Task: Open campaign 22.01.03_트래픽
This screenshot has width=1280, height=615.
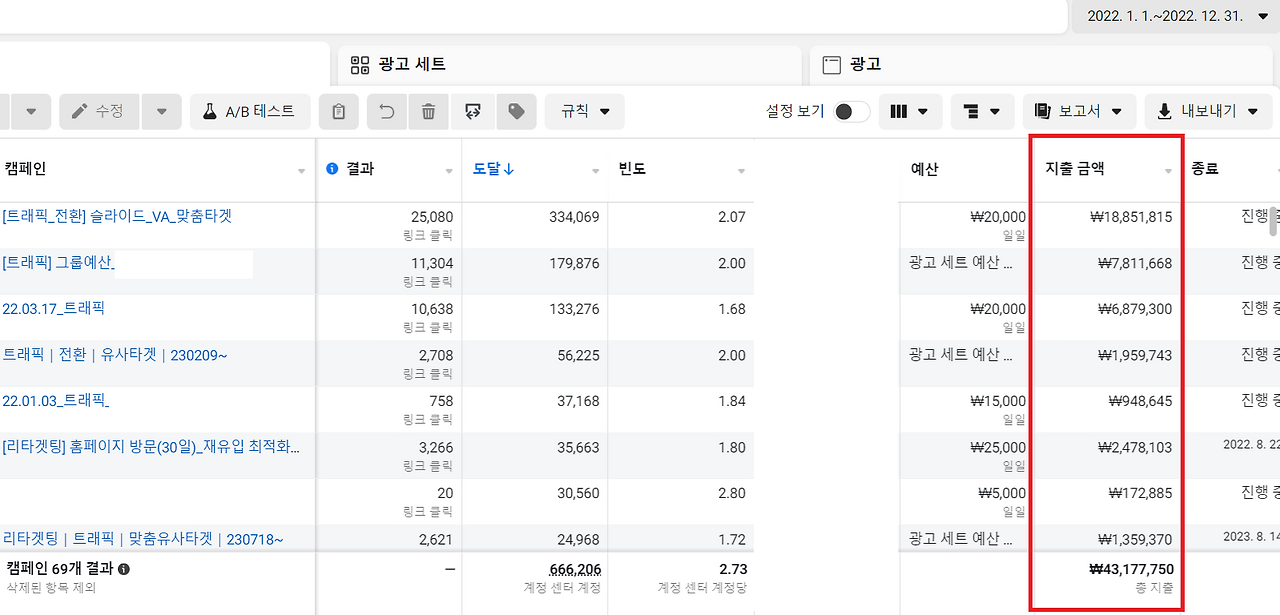Action: (x=55, y=401)
